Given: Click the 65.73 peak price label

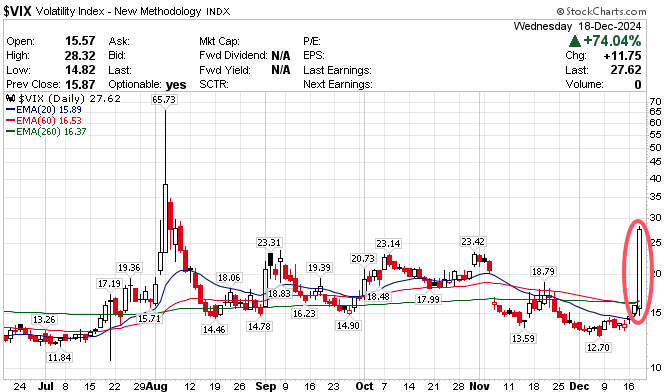Looking at the screenshot, I should 164,99.
